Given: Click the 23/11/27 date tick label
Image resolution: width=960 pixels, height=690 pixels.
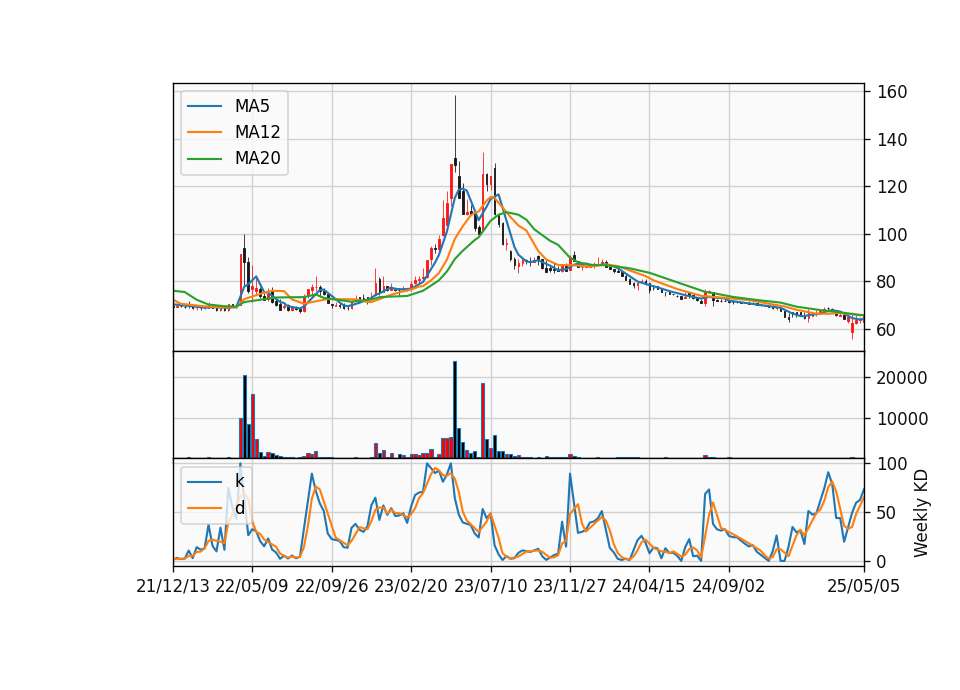Looking at the screenshot, I should pos(570,586).
